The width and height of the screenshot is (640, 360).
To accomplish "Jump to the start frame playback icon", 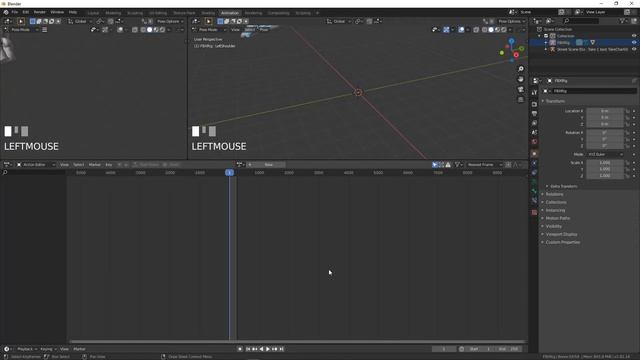I will tap(248, 349).
